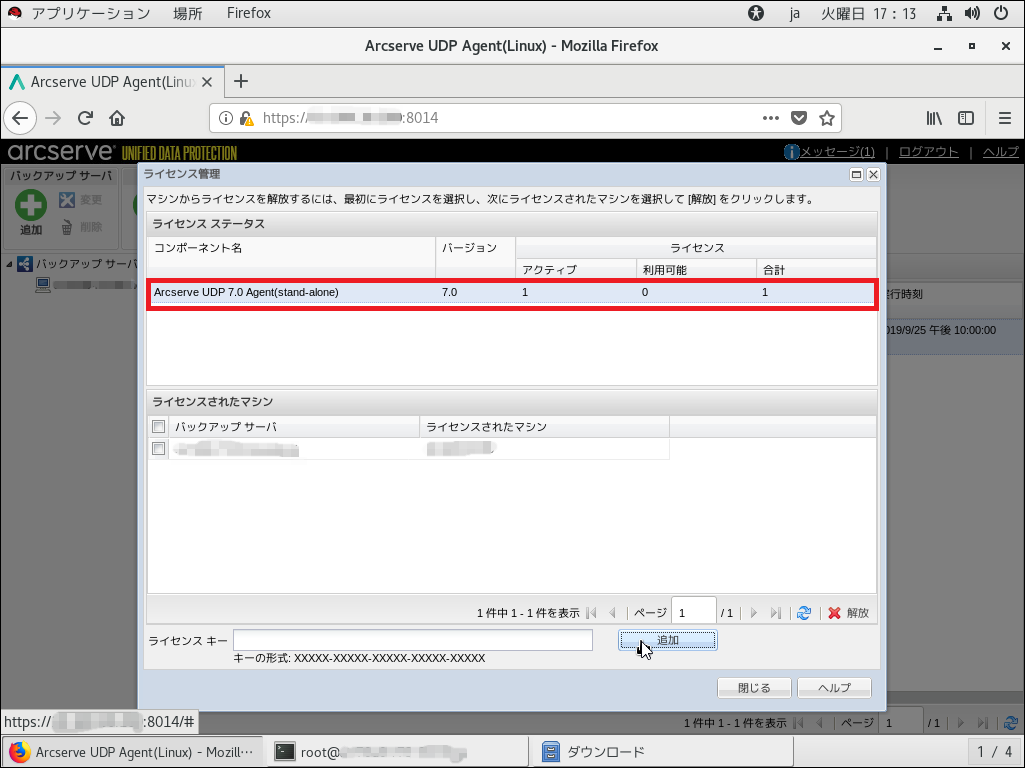Tick the select-all checkbox in licensed machines header

(x=158, y=427)
